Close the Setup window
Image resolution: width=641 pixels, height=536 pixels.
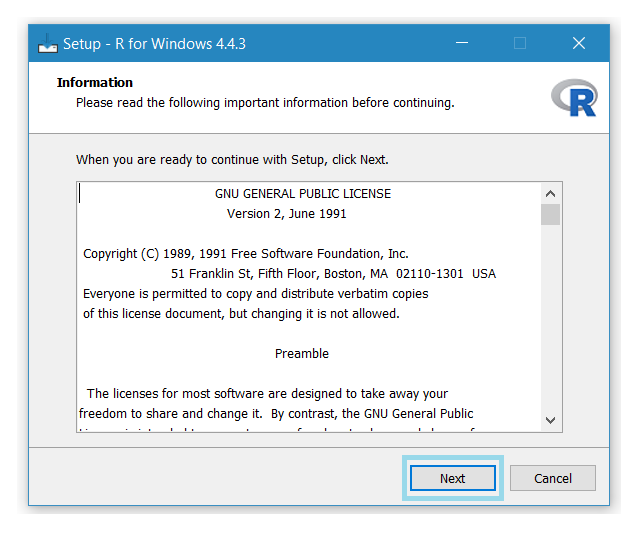click(x=579, y=43)
